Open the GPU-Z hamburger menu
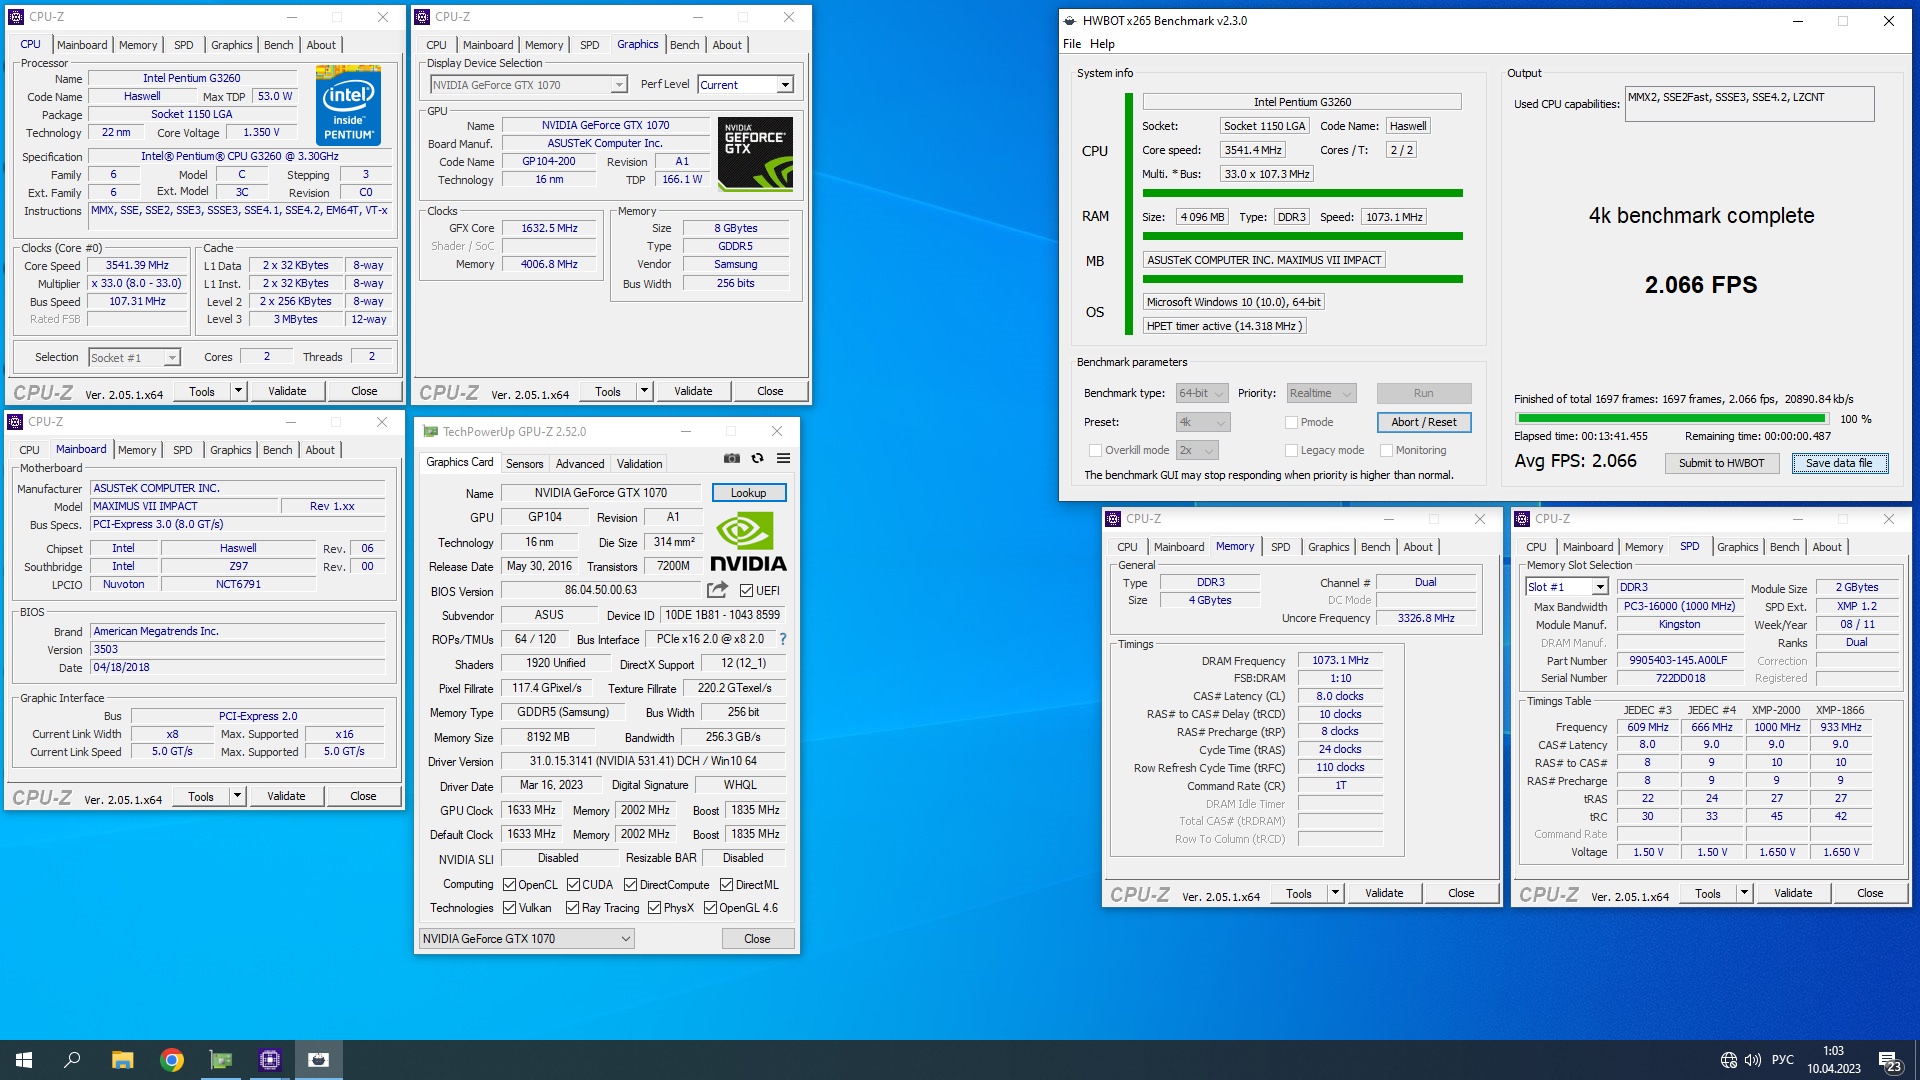 [x=783, y=459]
